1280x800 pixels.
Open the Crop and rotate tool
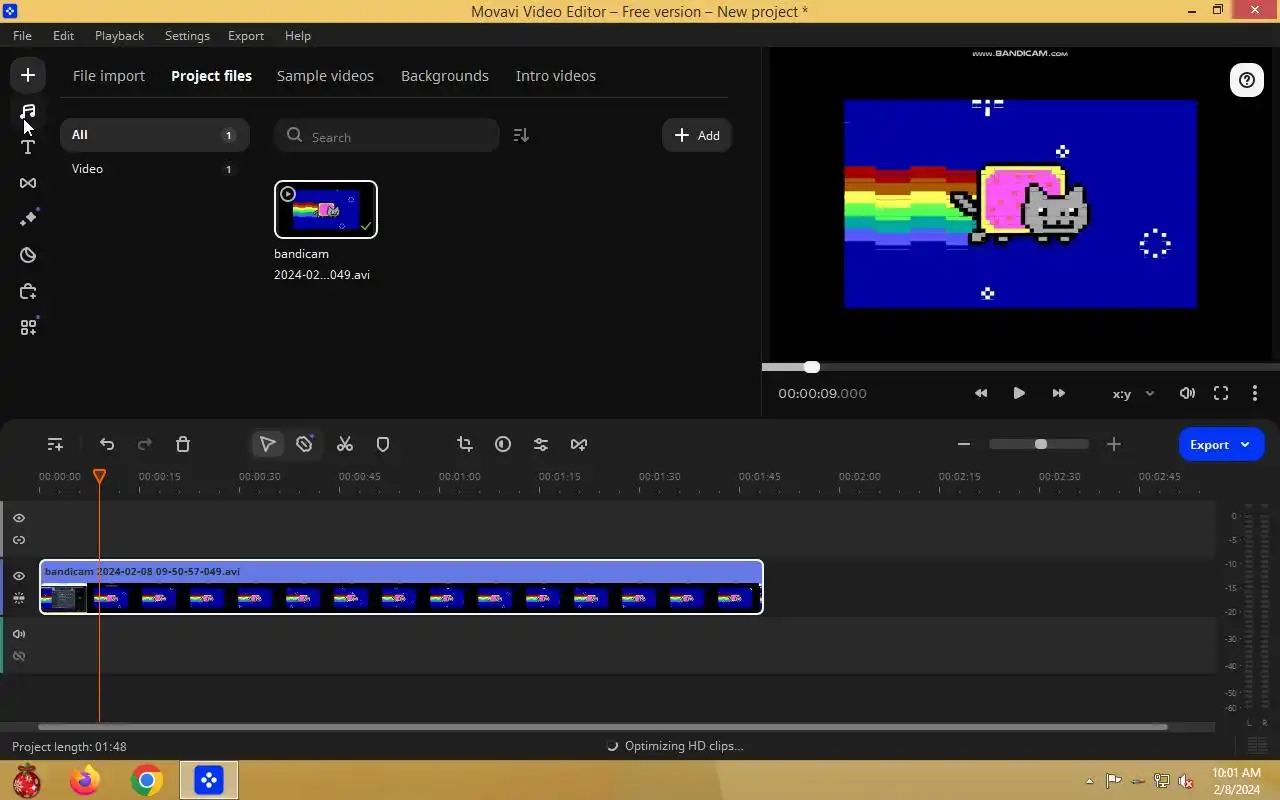[465, 444]
